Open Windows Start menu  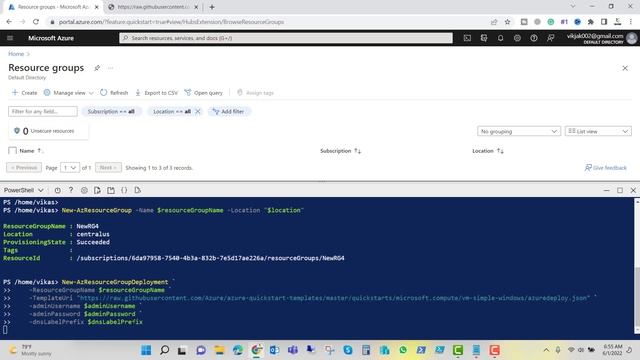146,350
